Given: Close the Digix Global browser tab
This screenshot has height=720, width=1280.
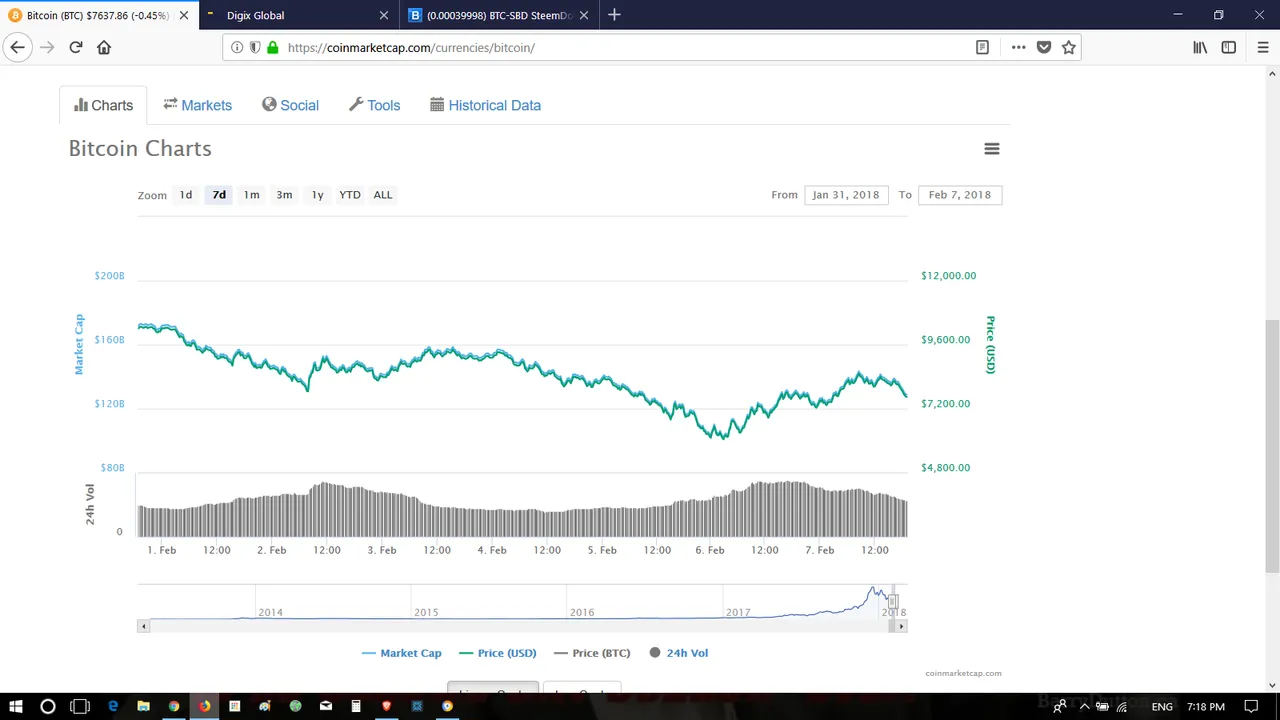Looking at the screenshot, I should 383,15.
